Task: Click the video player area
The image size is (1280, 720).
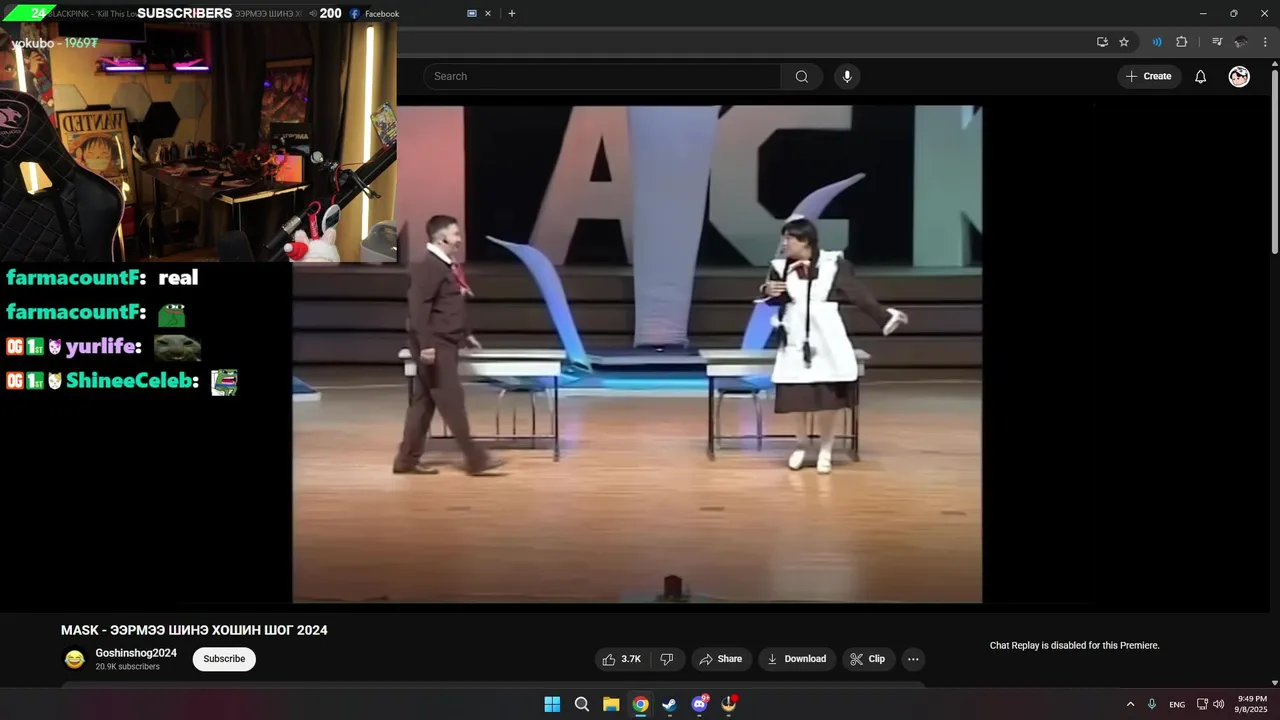Action: 637,354
